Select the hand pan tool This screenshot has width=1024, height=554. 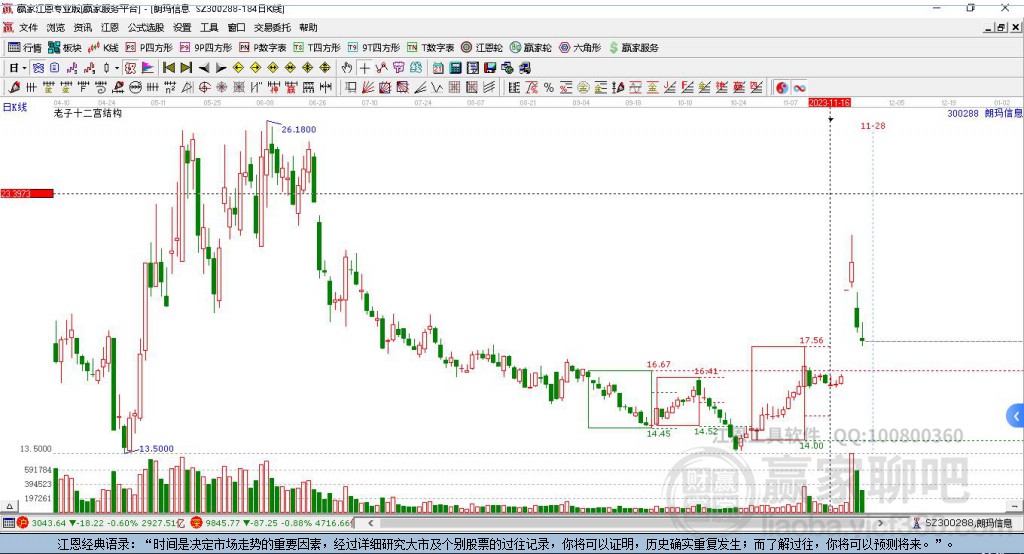(x=347, y=68)
